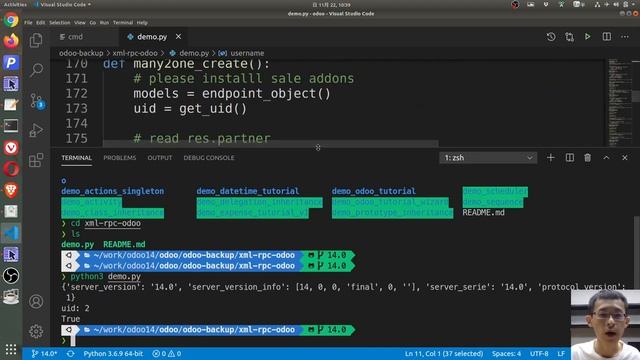640x360 pixels.
Task: Click Ln 11, Col 1 cursor position status
Action: click(444, 353)
